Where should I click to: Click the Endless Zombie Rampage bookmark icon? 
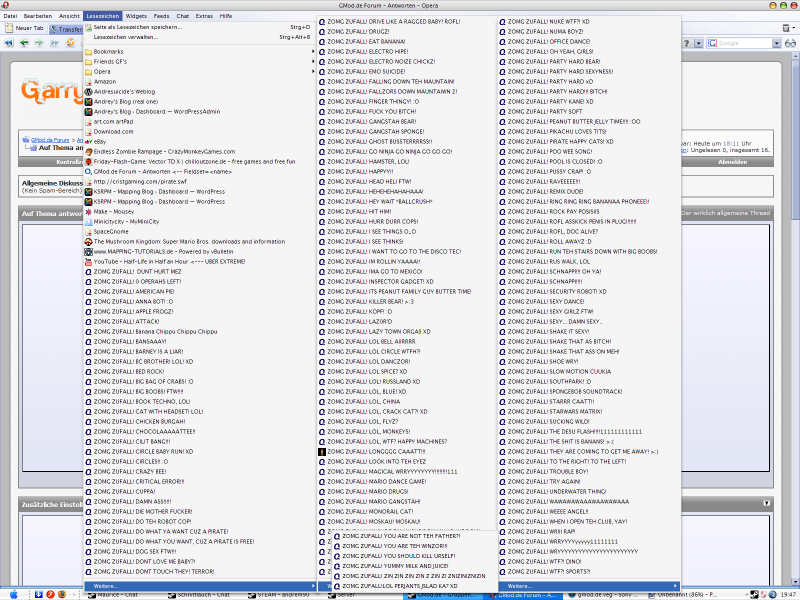[x=88, y=151]
